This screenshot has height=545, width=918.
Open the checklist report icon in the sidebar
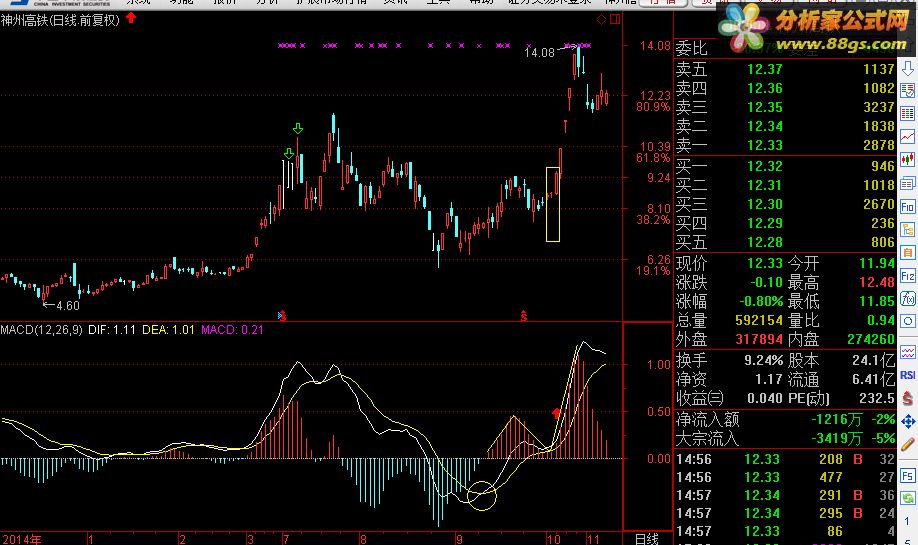click(x=907, y=91)
